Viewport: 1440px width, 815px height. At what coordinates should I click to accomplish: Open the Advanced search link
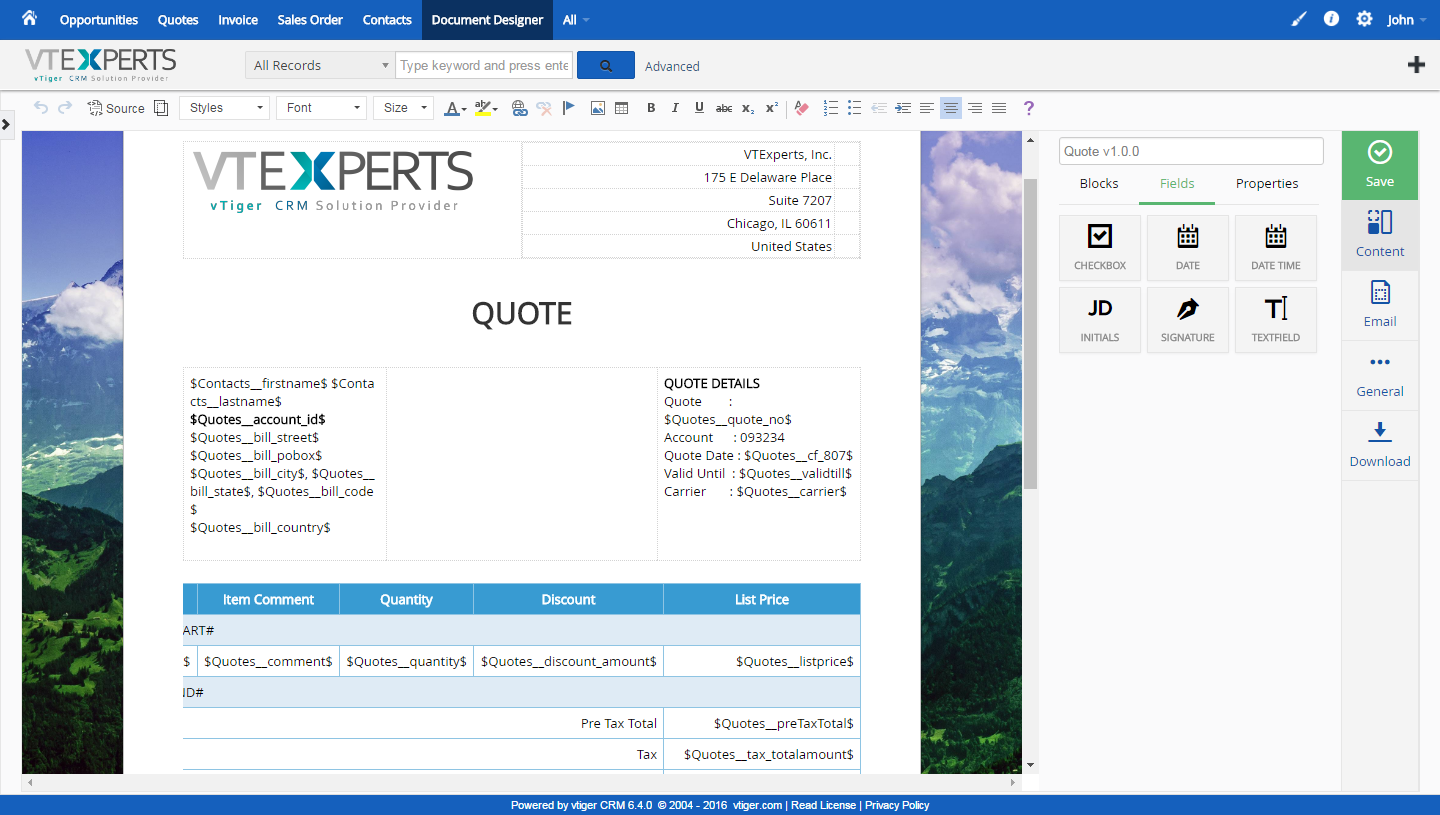(x=672, y=66)
